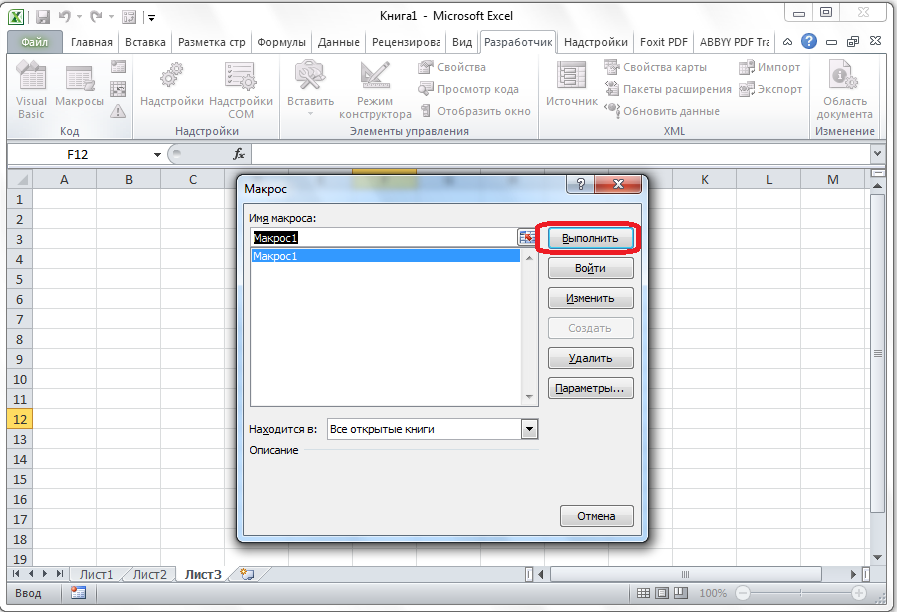897x612 pixels.
Task: Open the Name Box dropdown arrow
Action: [157, 154]
